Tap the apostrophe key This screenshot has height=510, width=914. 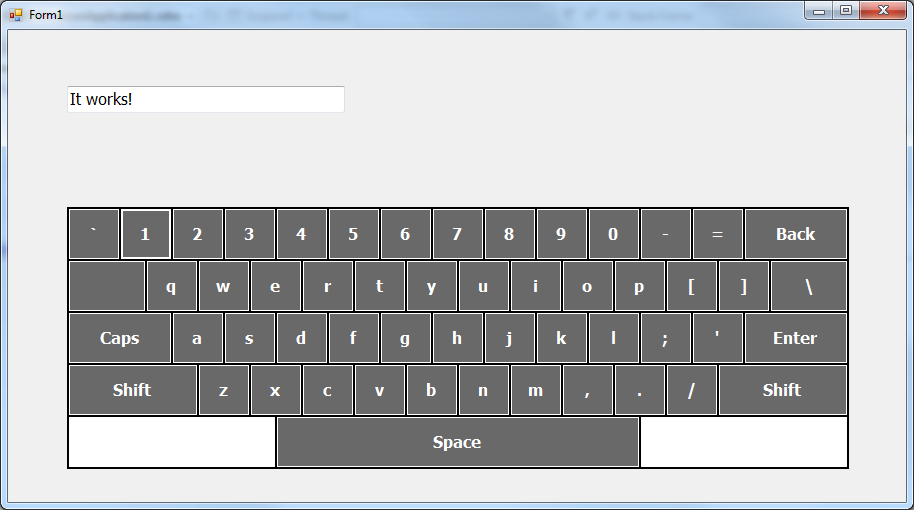(718, 337)
